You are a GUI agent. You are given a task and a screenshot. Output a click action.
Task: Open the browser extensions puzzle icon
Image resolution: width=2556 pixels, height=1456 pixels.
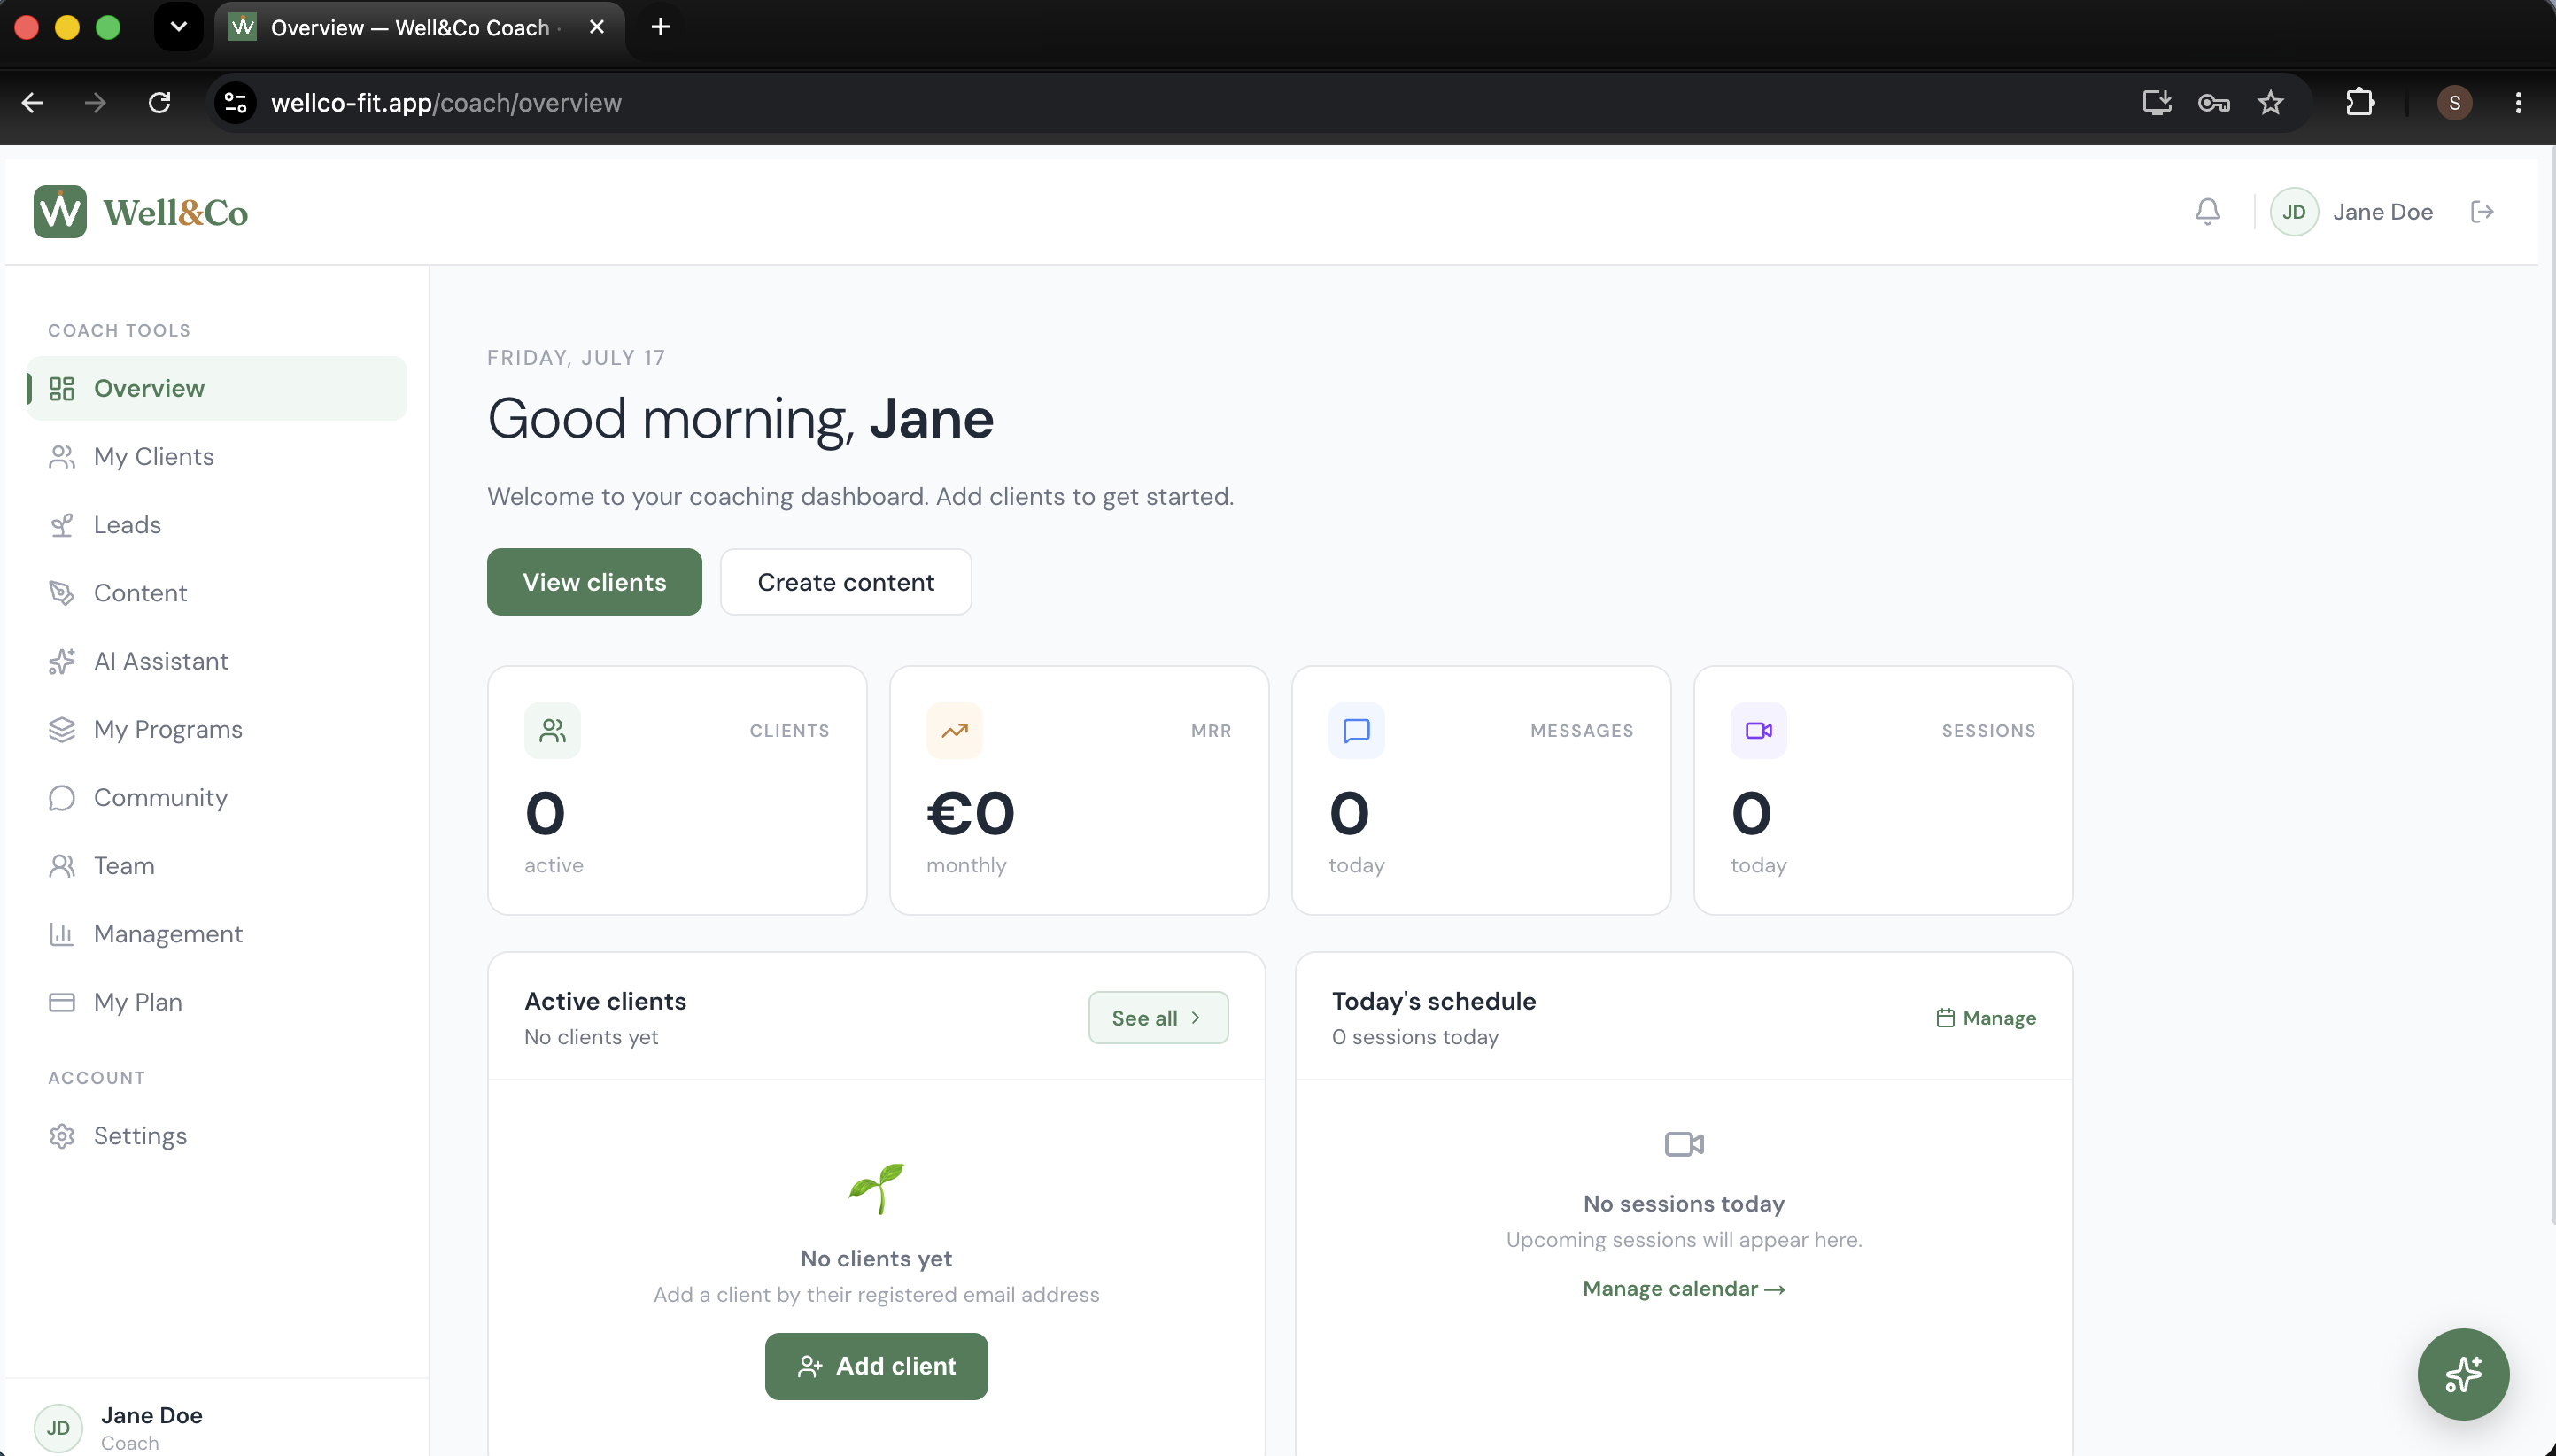2360,103
